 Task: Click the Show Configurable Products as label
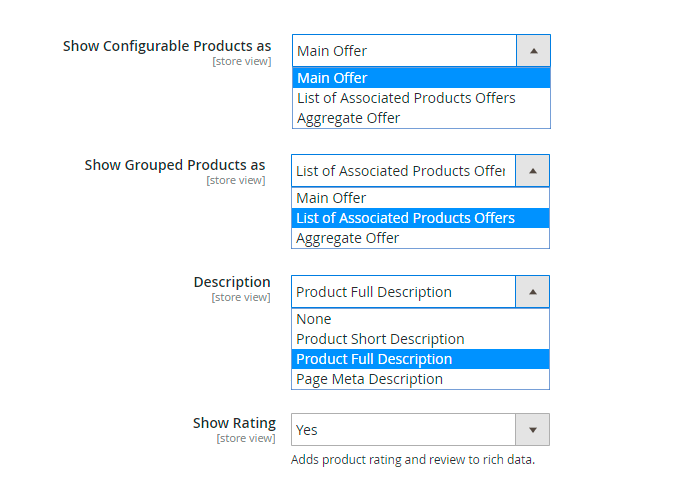167,46
